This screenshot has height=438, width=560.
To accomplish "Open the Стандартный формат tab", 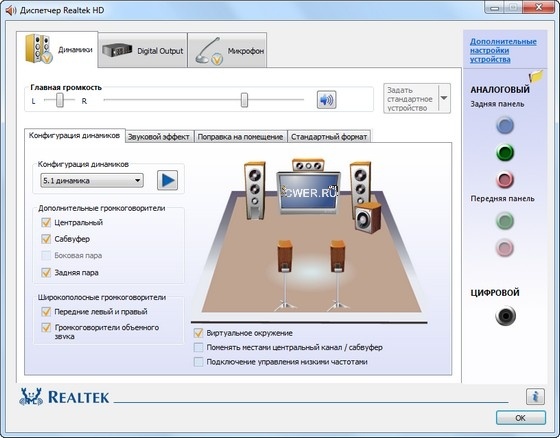I will pyautogui.click(x=329, y=137).
